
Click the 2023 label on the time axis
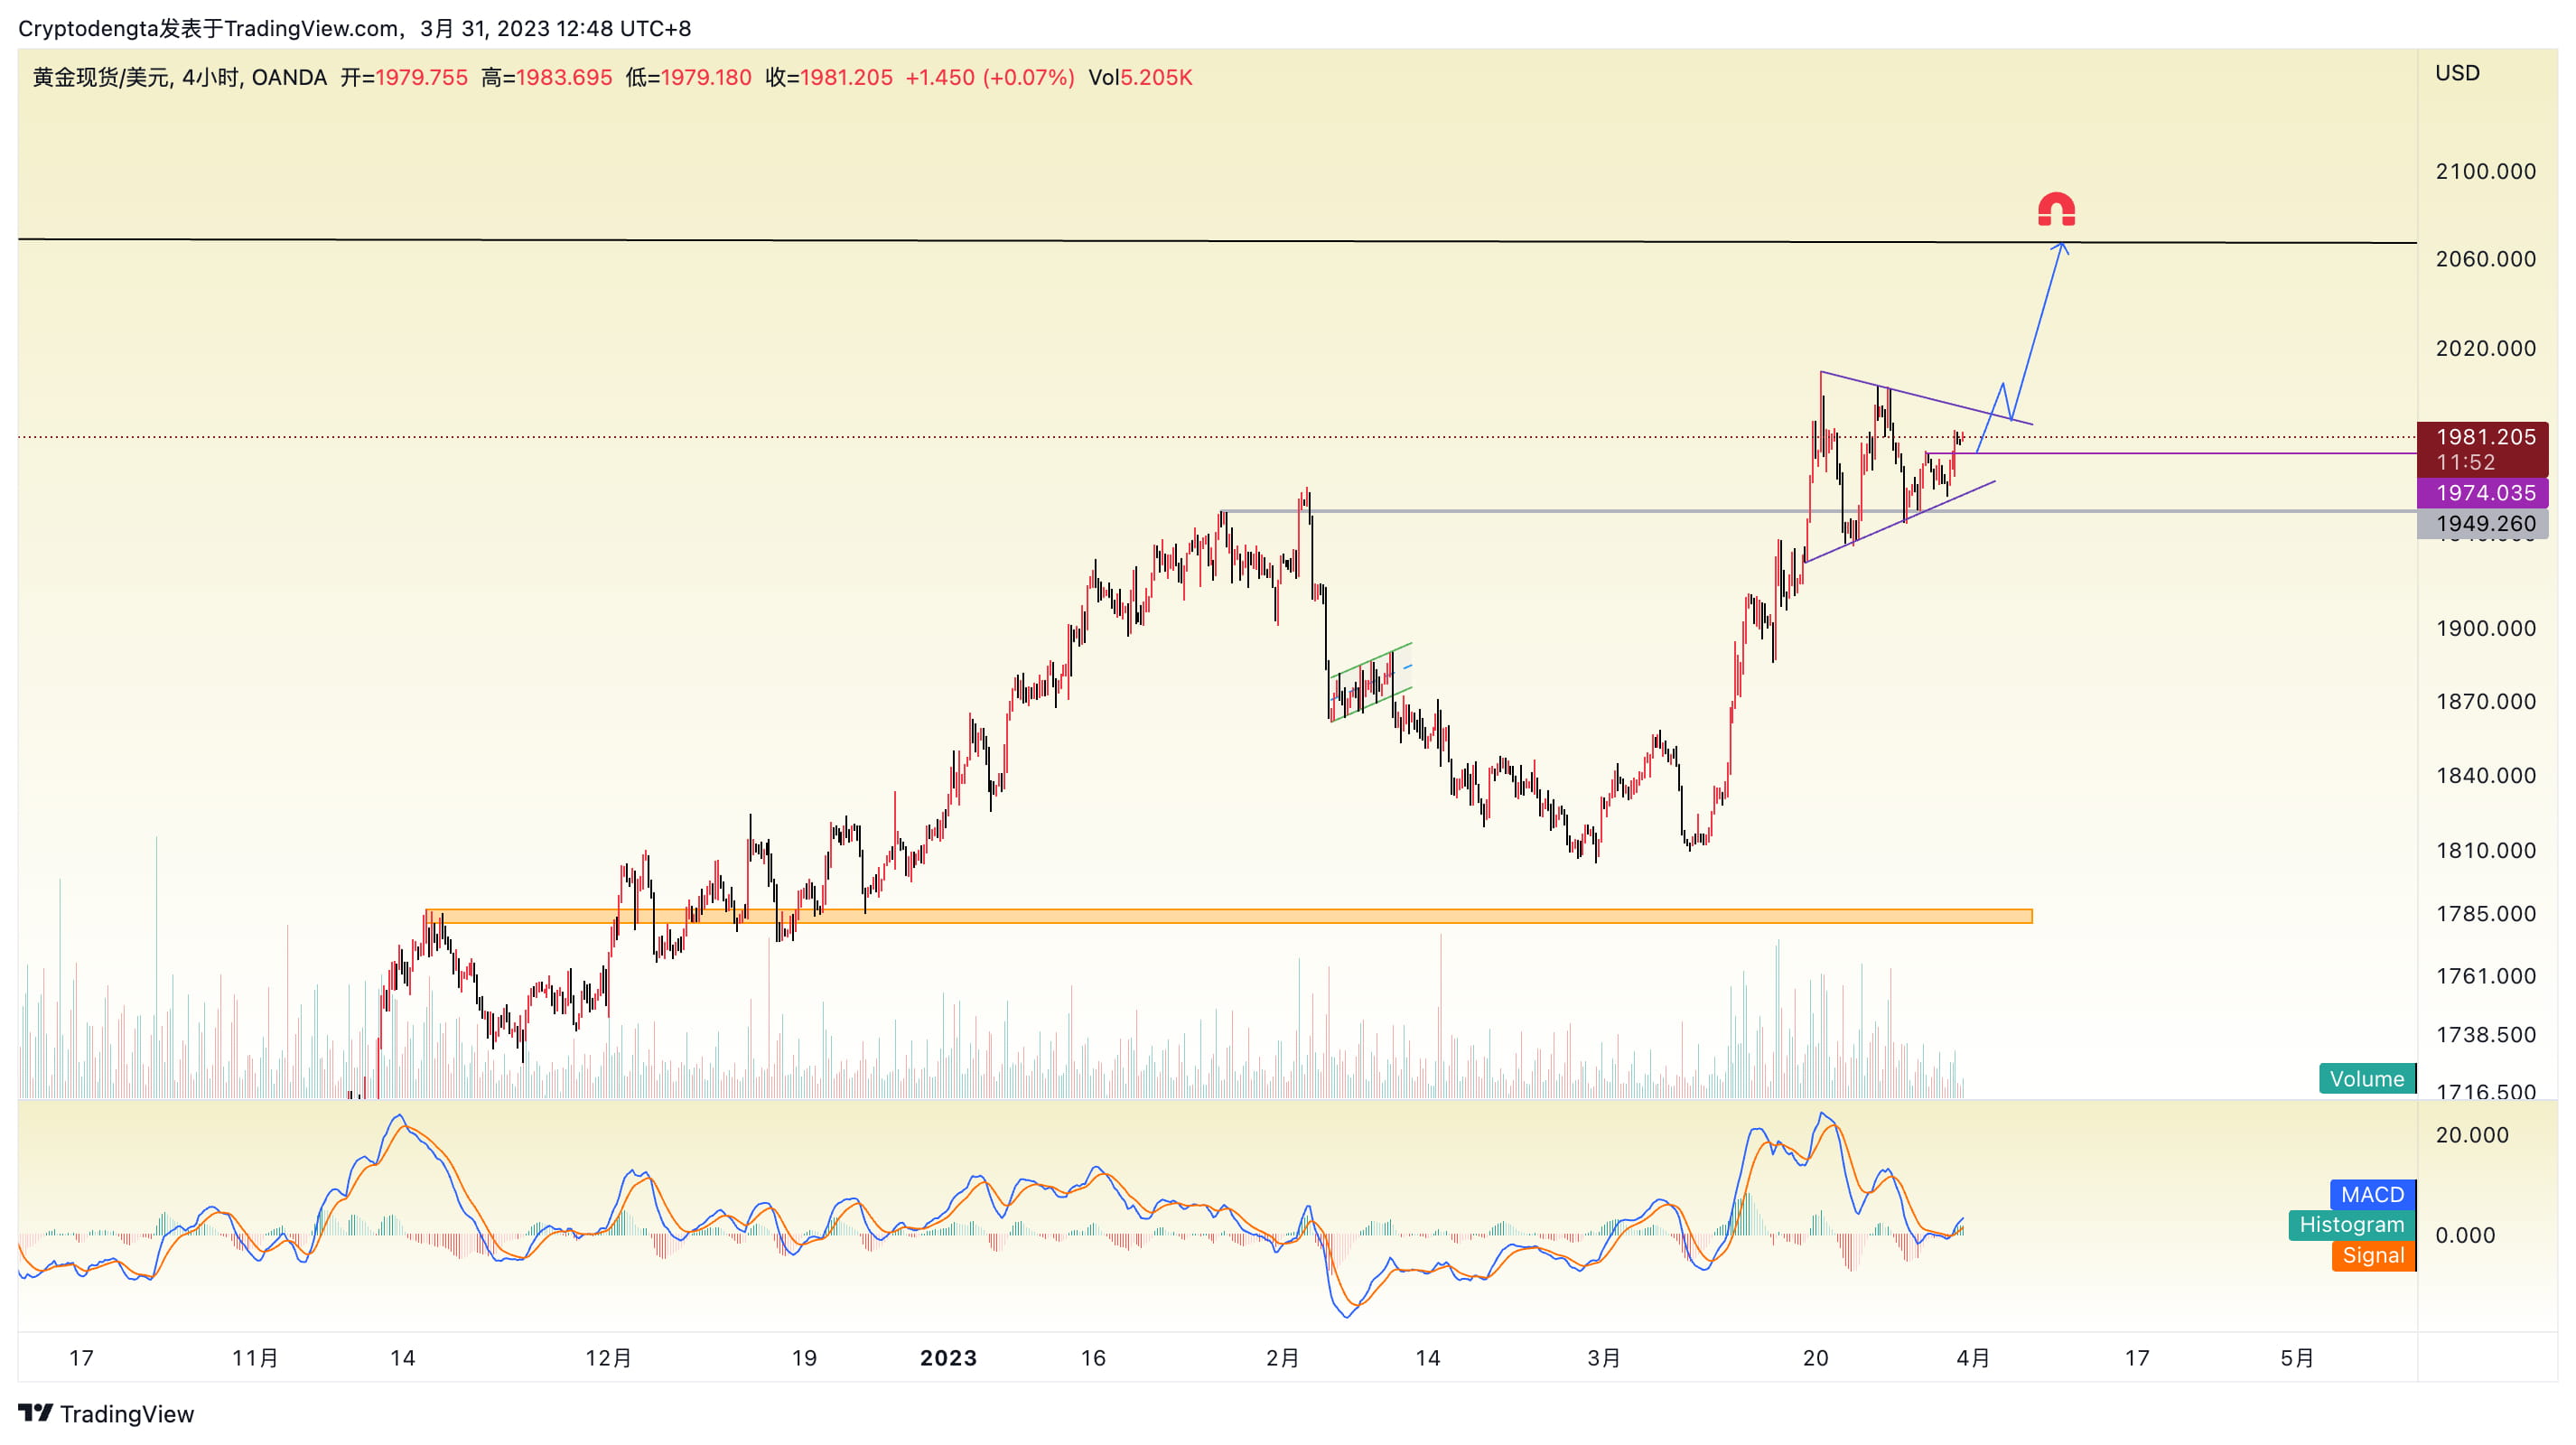point(947,1357)
